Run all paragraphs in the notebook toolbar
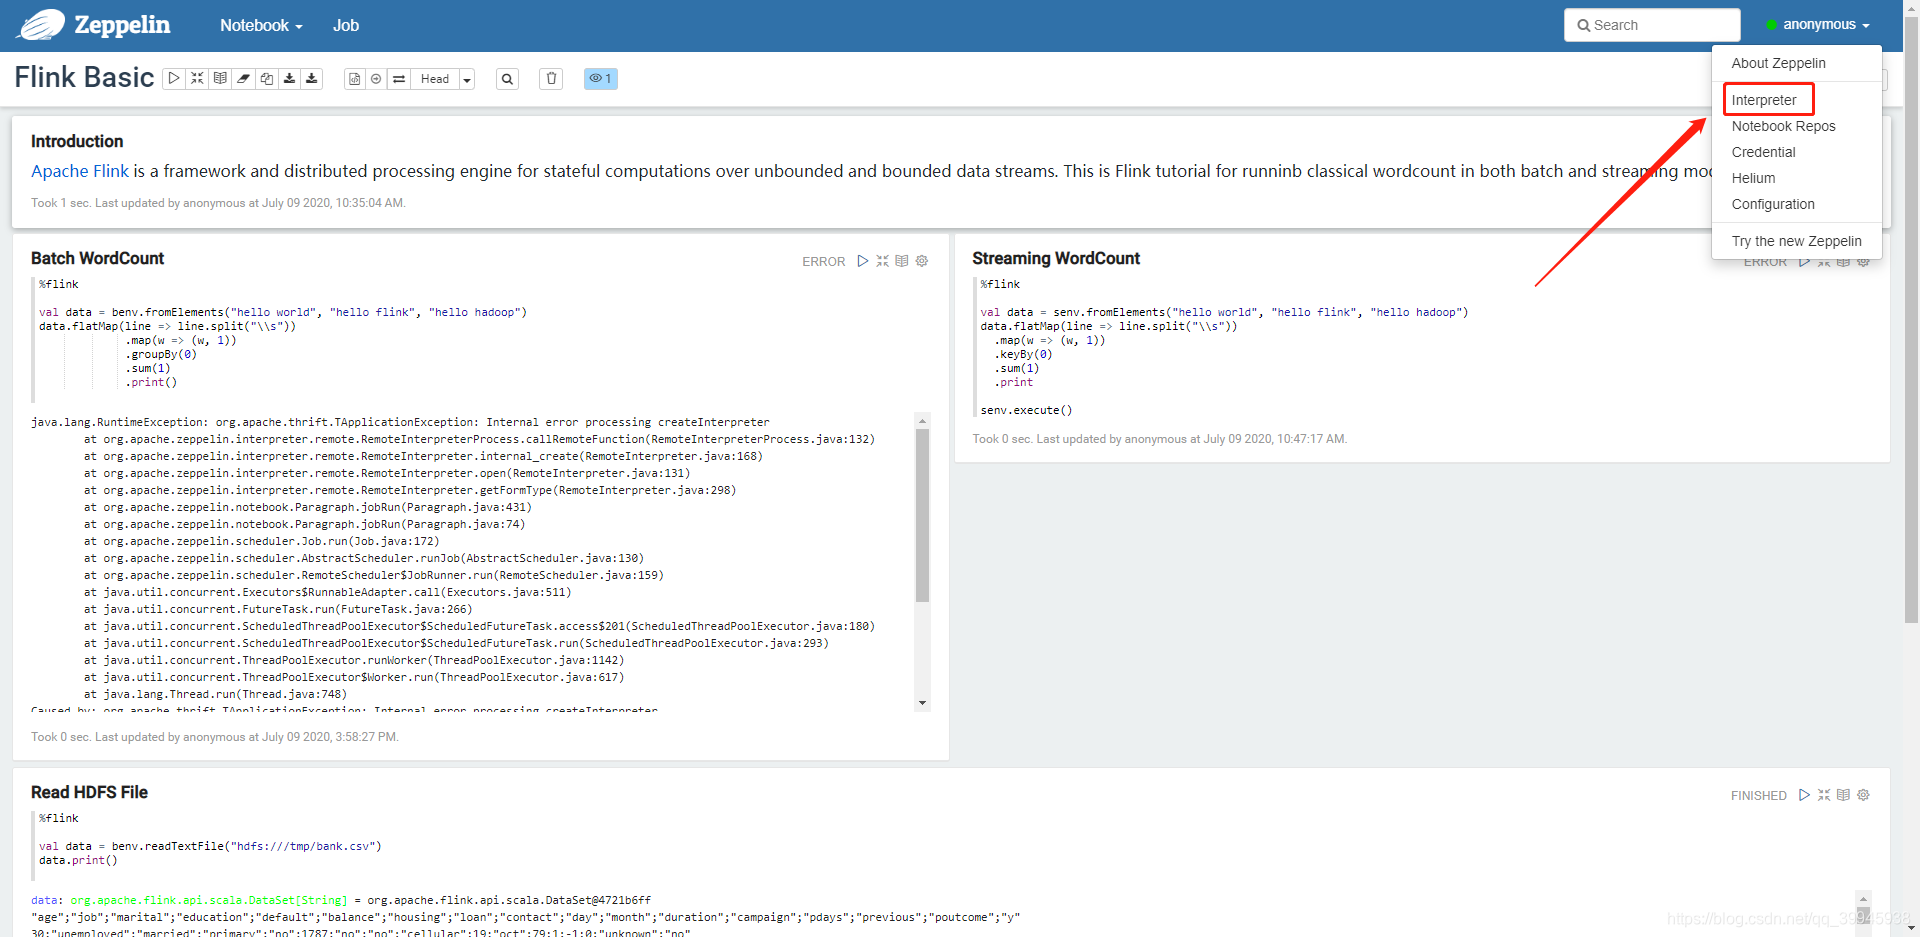The image size is (1920, 937). pos(174,78)
